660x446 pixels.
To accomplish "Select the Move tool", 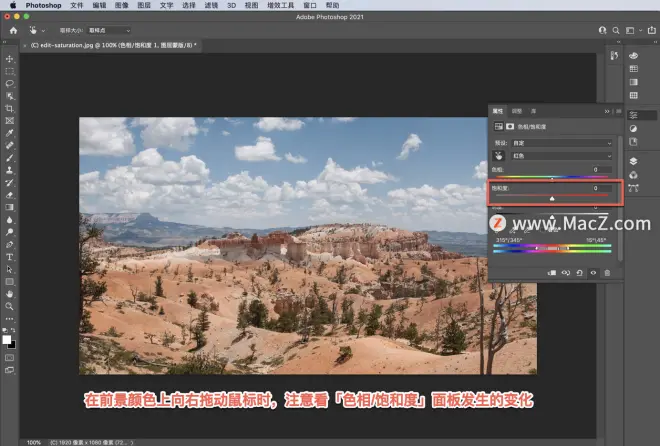I will click(9, 59).
